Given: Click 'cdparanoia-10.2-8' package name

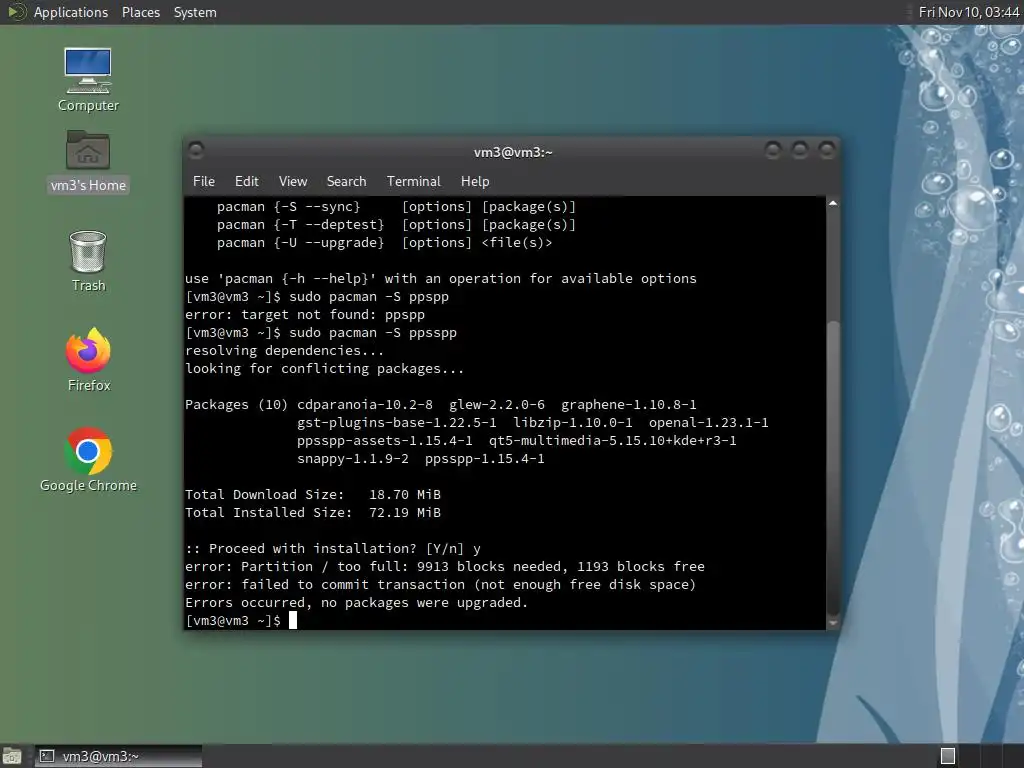Looking at the screenshot, I should tap(364, 404).
